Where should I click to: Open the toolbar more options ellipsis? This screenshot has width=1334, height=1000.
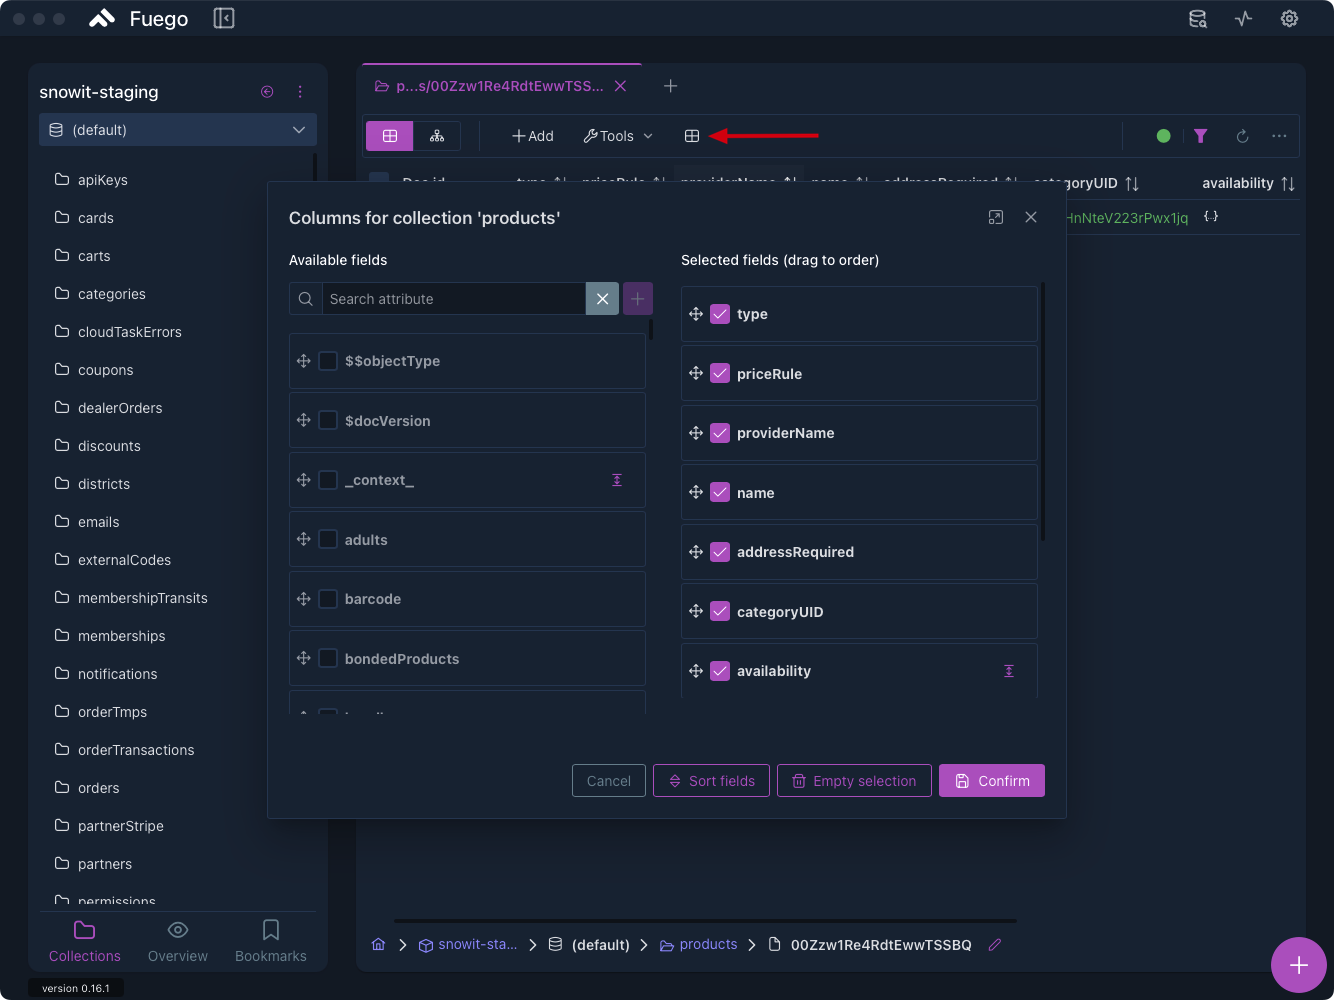pyautogui.click(x=1279, y=136)
